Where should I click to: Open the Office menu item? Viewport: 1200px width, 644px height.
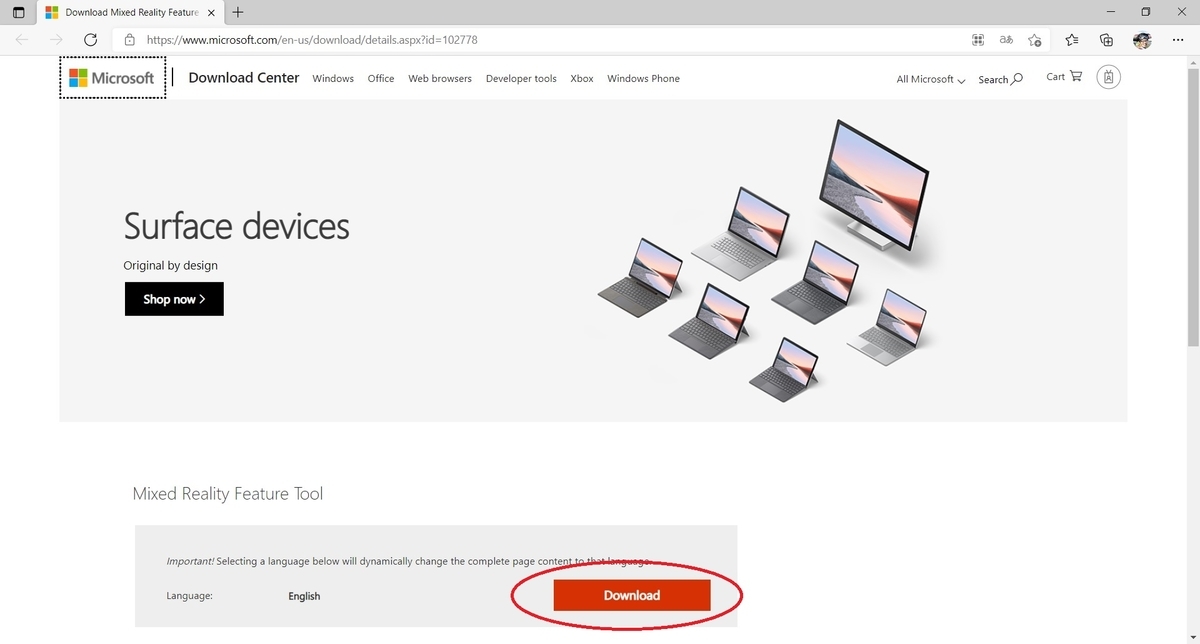(381, 78)
